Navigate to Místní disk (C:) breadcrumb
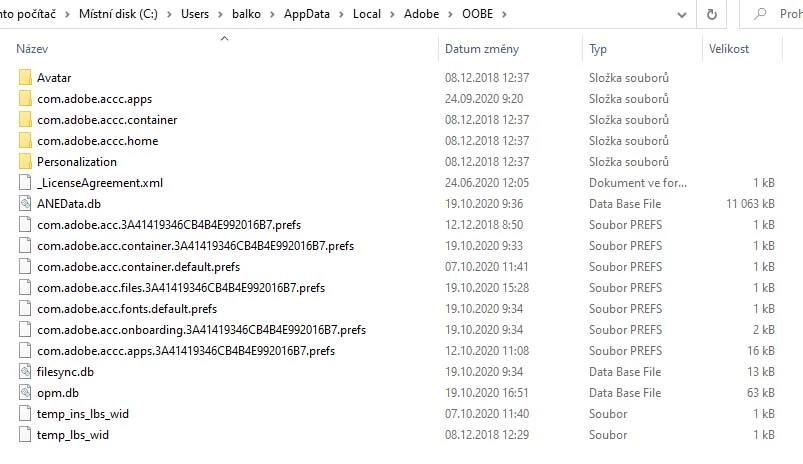The height and width of the screenshot is (464, 803). tap(118, 14)
